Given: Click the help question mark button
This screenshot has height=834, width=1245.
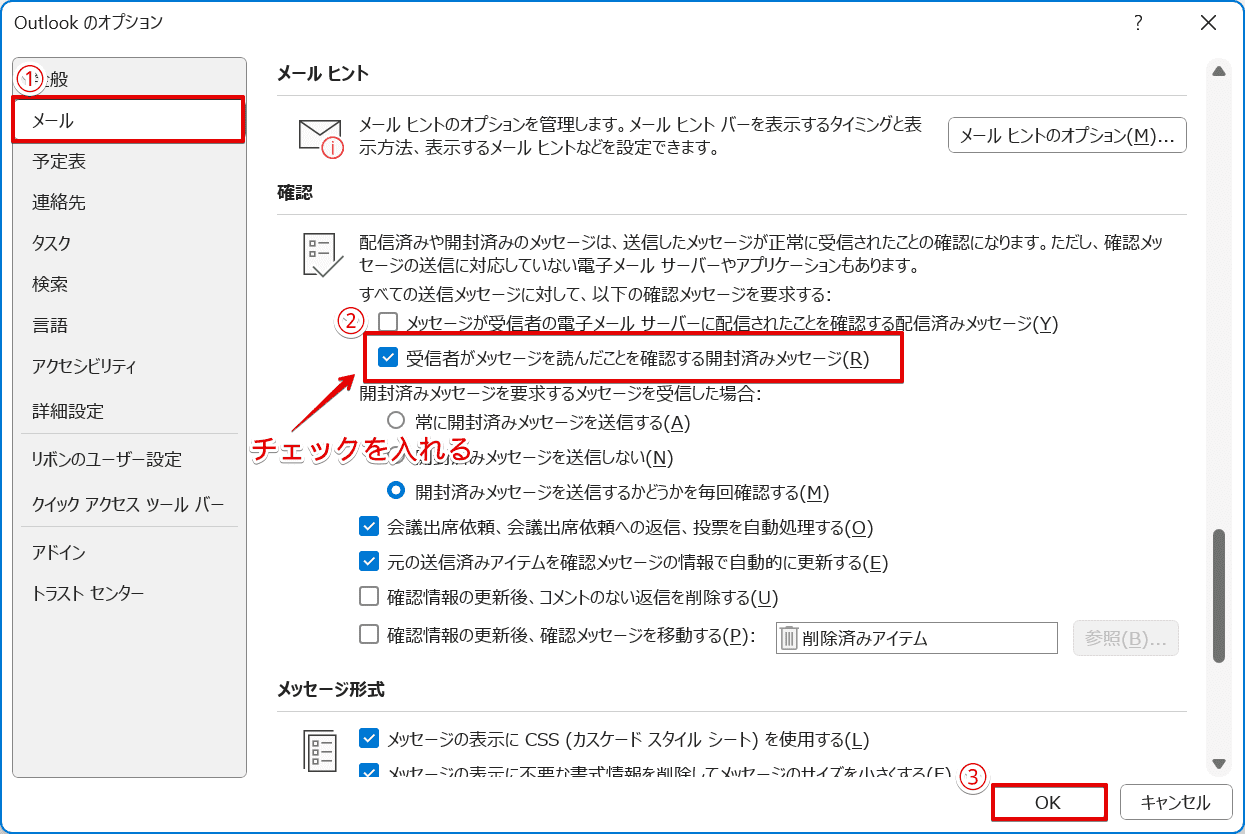Looking at the screenshot, I should 1138,23.
